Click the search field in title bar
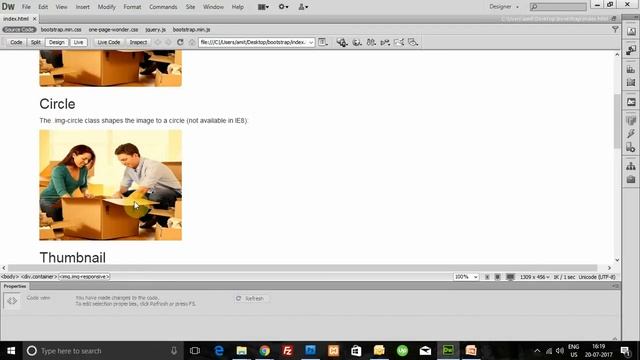640x360 pixels. tap(558, 7)
